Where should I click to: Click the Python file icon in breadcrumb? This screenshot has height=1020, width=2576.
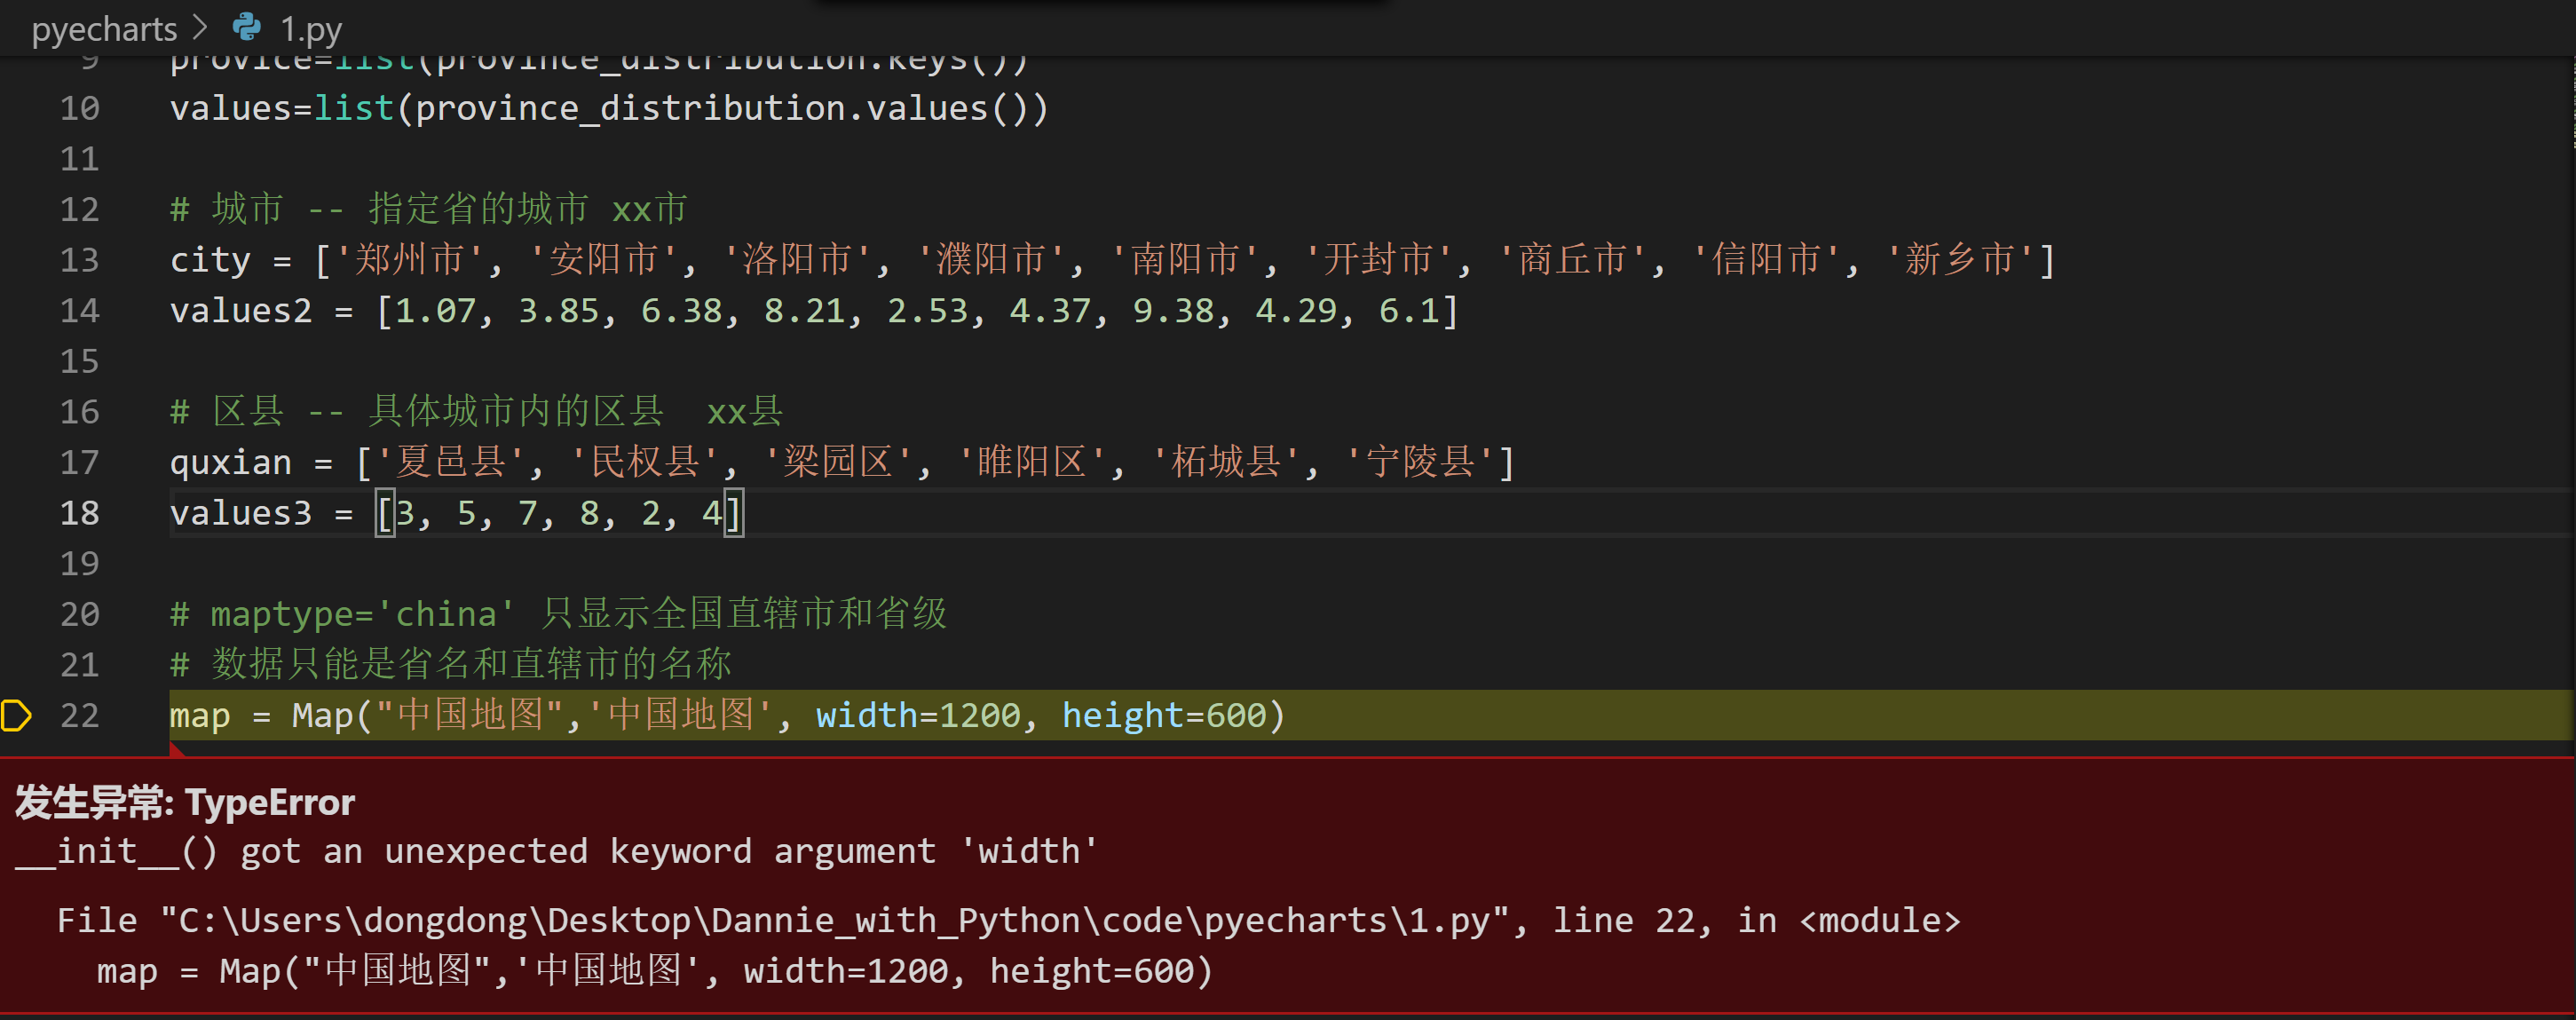(x=246, y=27)
